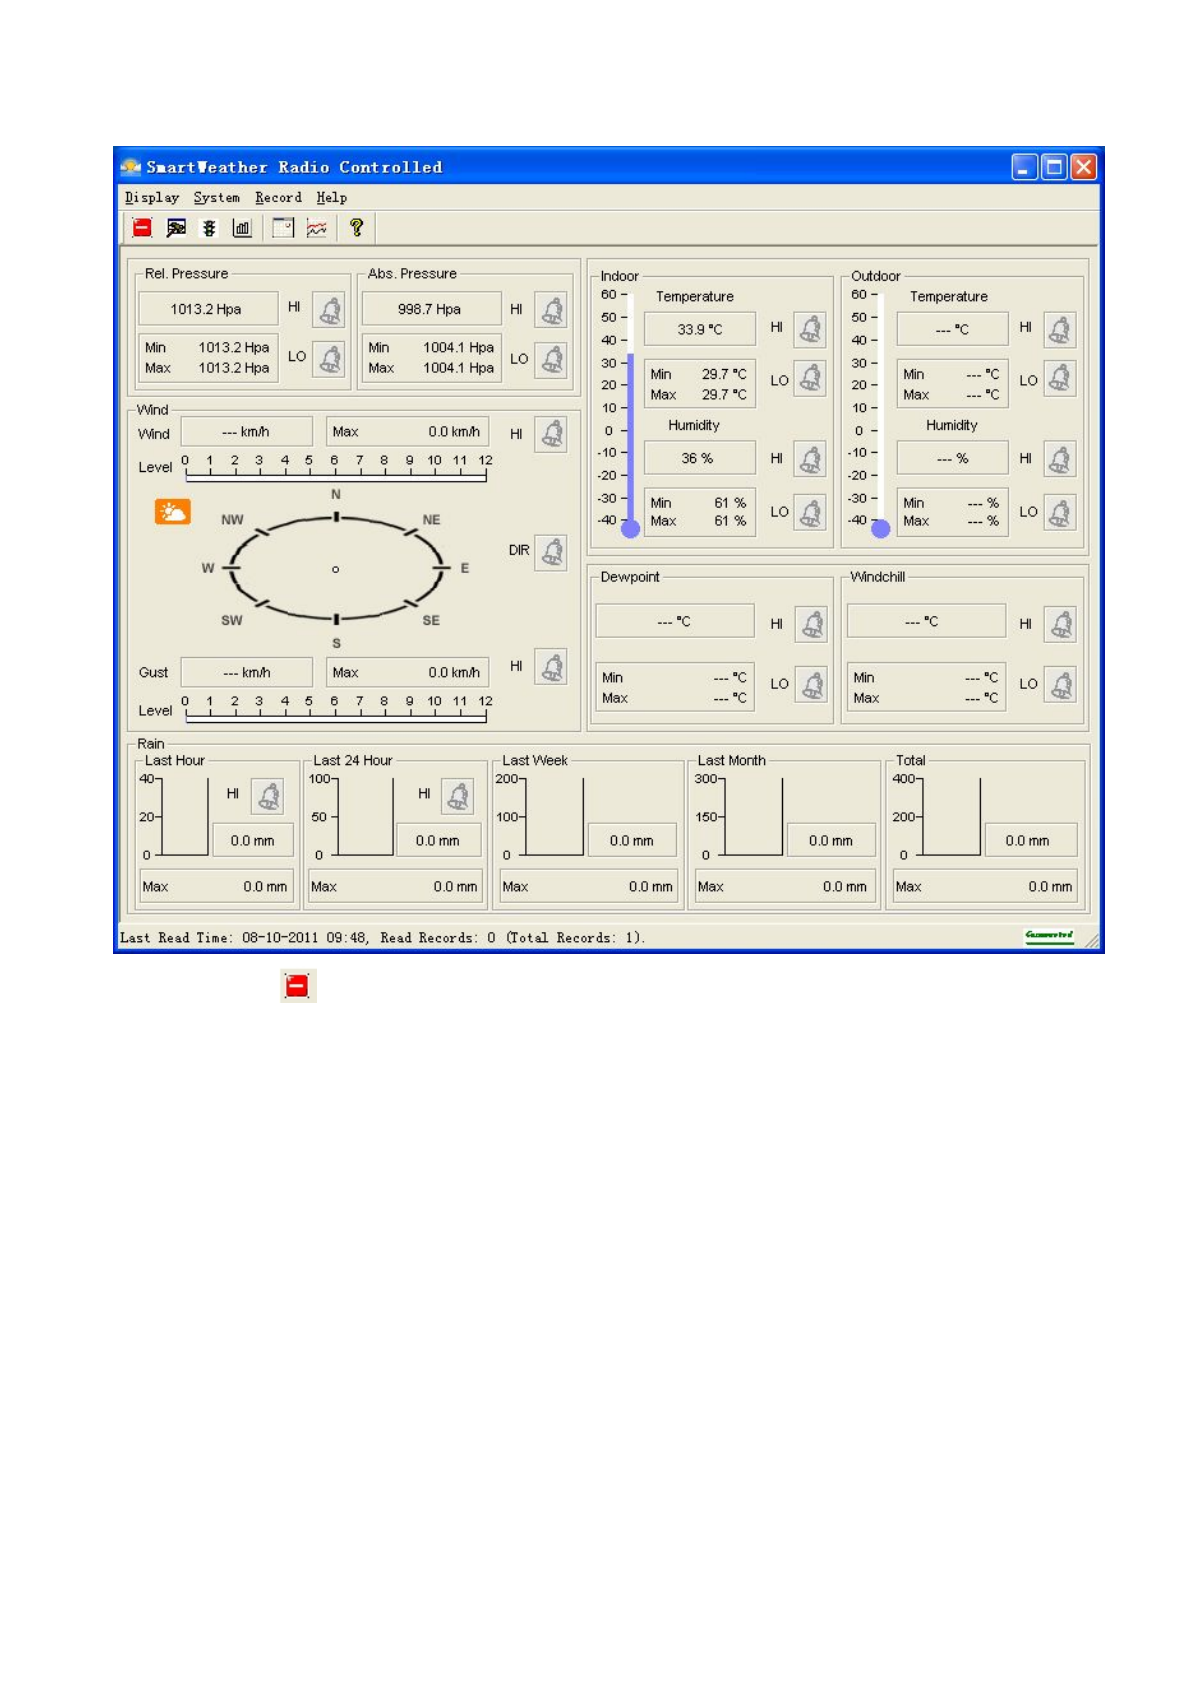The height and width of the screenshot is (1684, 1191).
Task: Click the Indoor thermometer gauge
Action: pos(630,414)
